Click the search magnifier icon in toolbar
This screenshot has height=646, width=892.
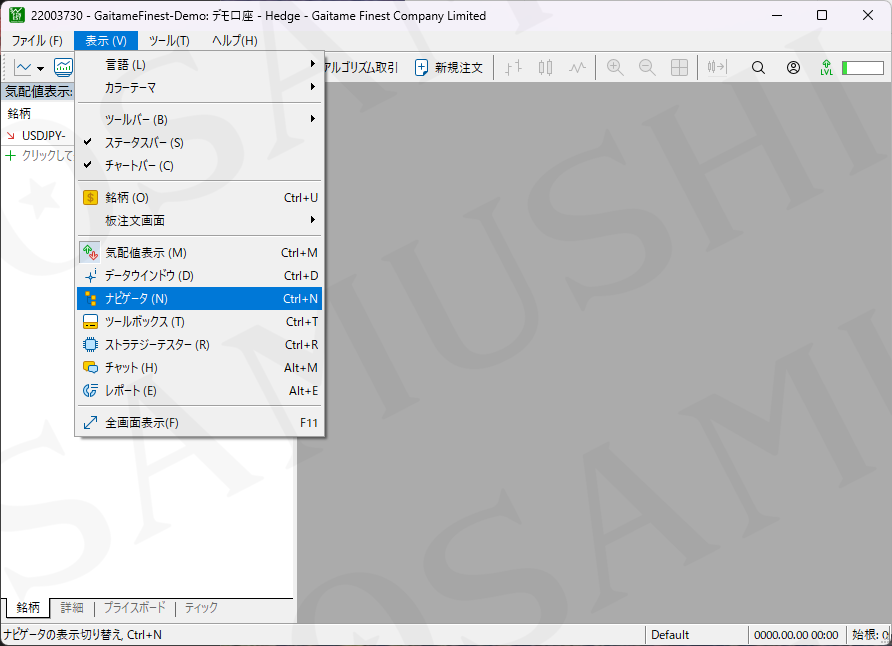click(x=758, y=68)
